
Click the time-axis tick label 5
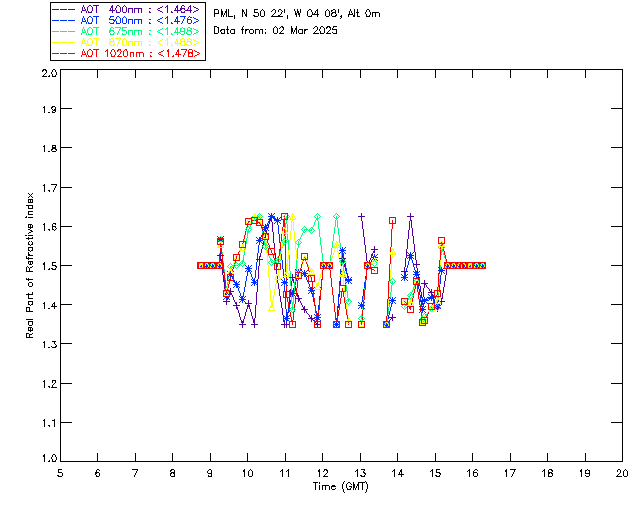click(60, 473)
